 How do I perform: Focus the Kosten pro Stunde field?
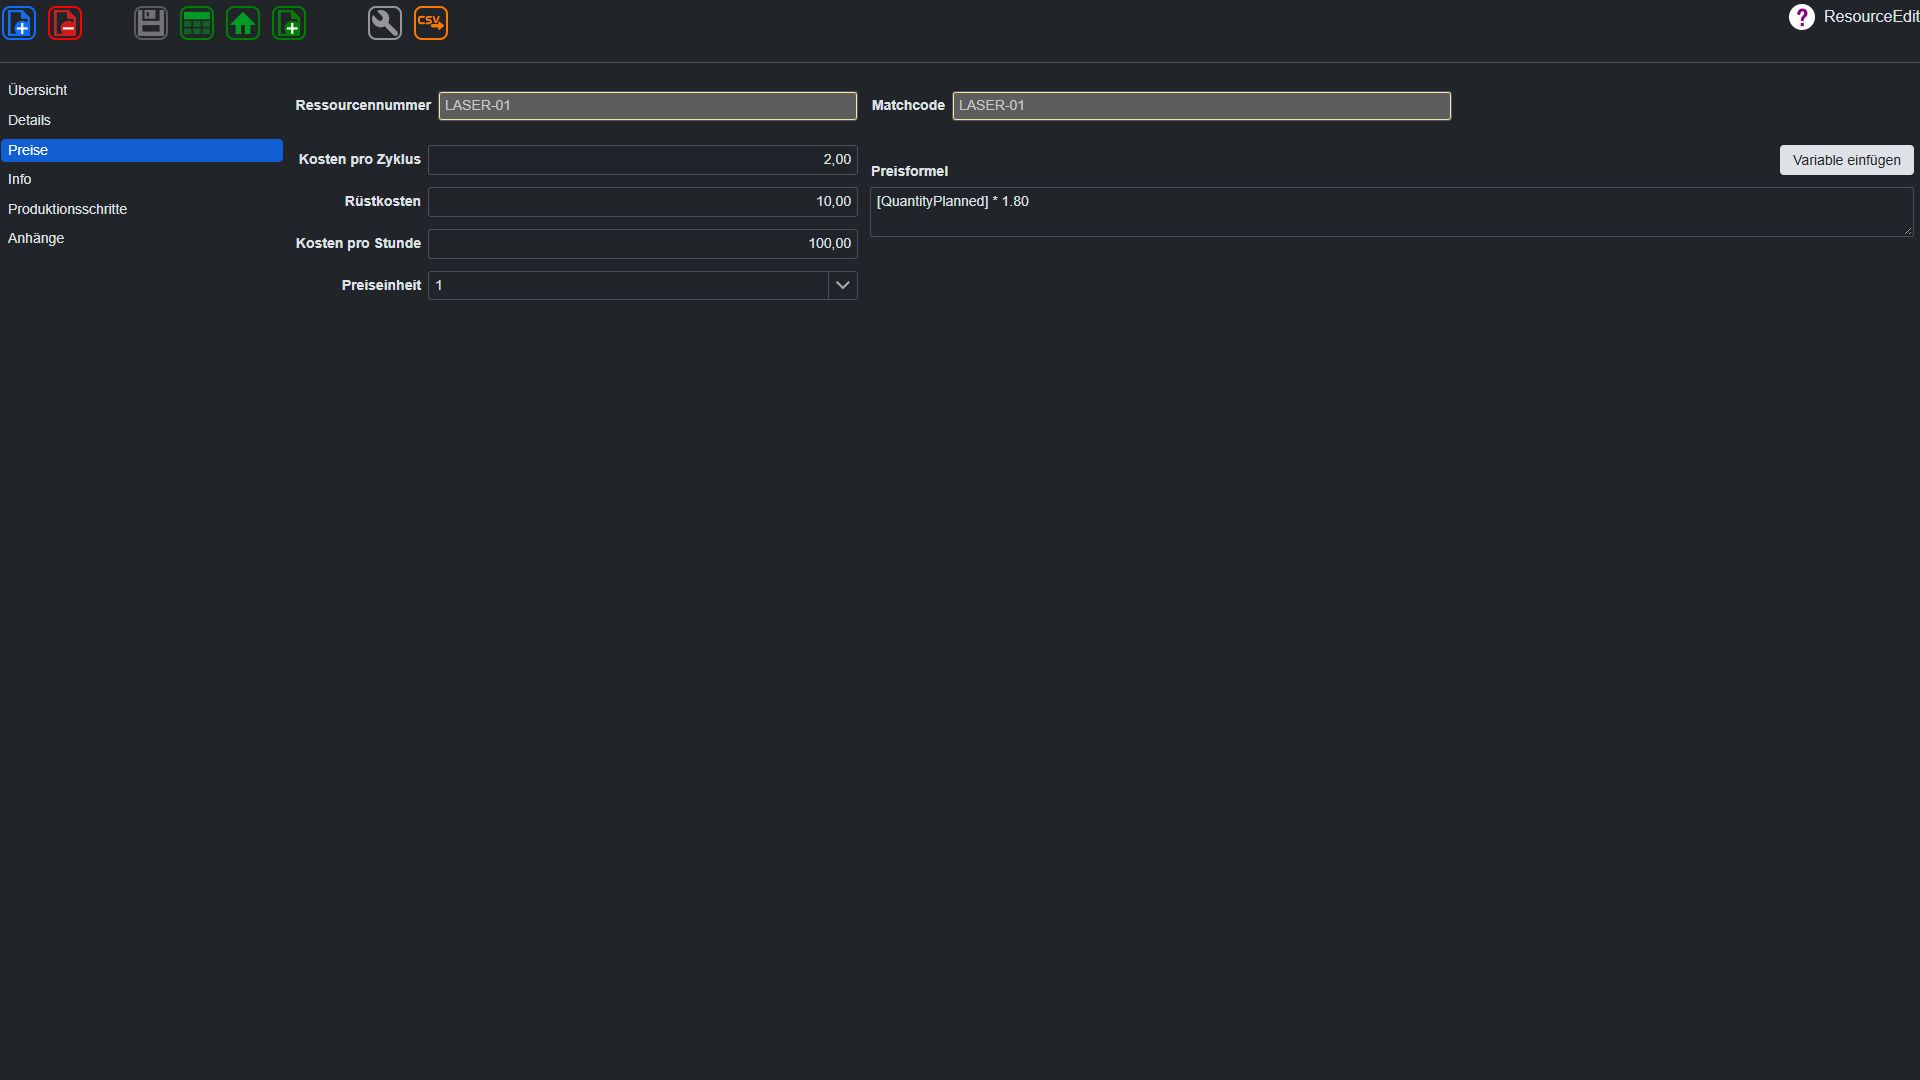tap(643, 244)
